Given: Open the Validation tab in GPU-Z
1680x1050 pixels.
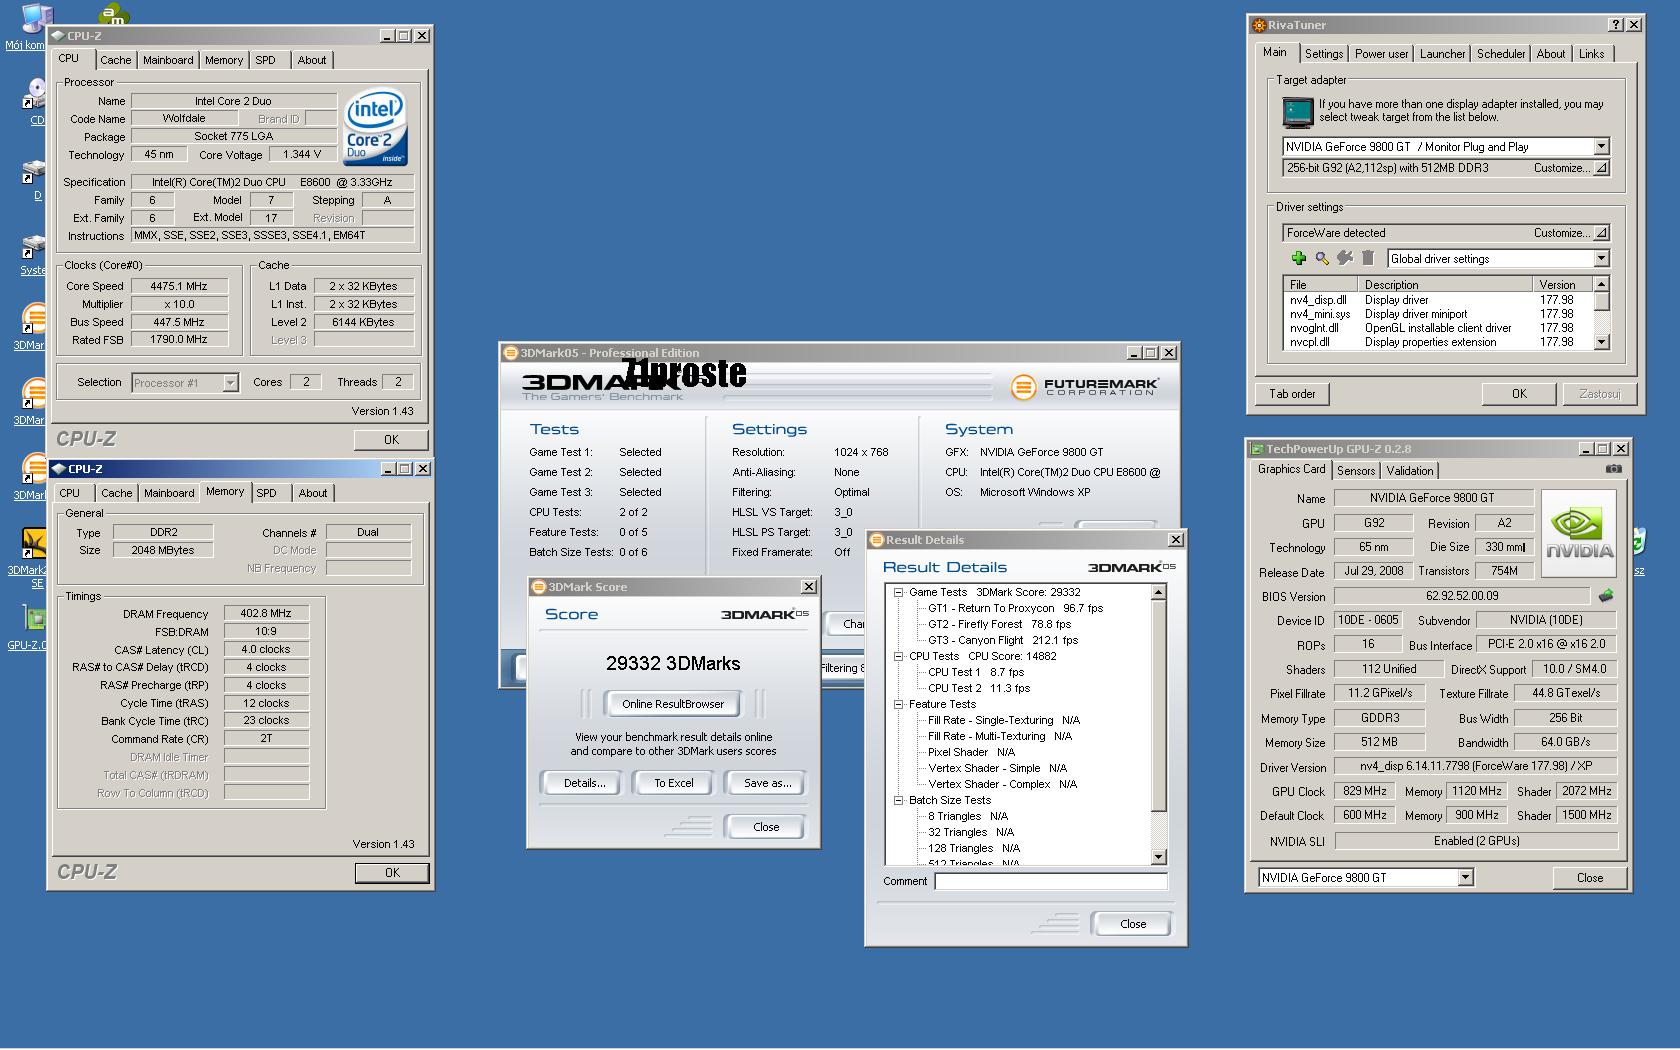Looking at the screenshot, I should pyautogui.click(x=1410, y=471).
